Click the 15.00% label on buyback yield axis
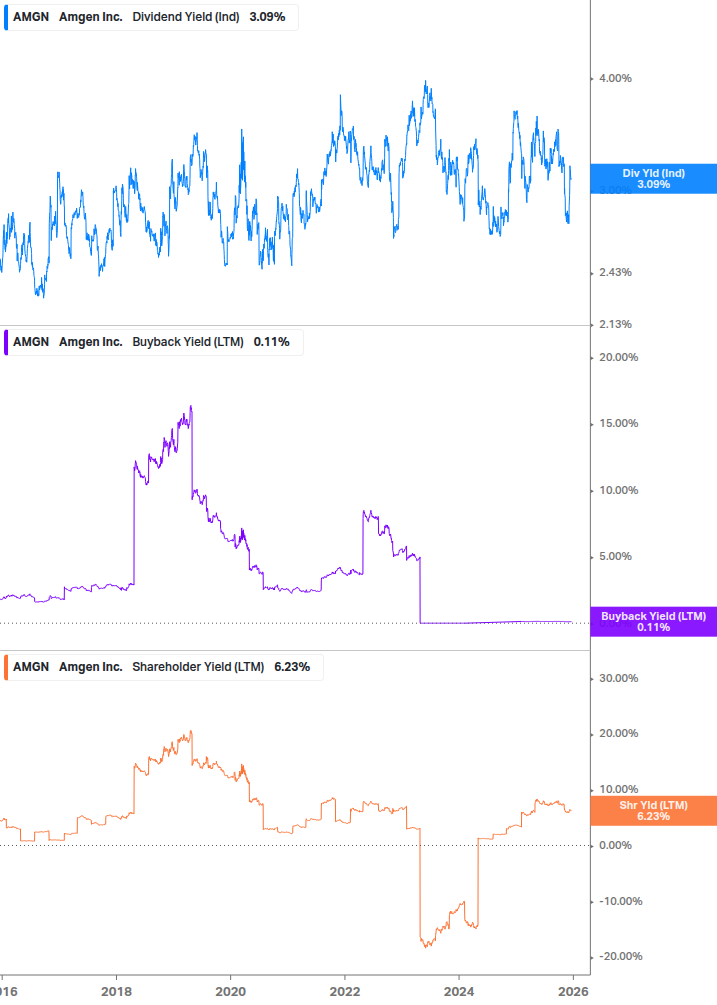The image size is (717, 1005). click(x=618, y=424)
